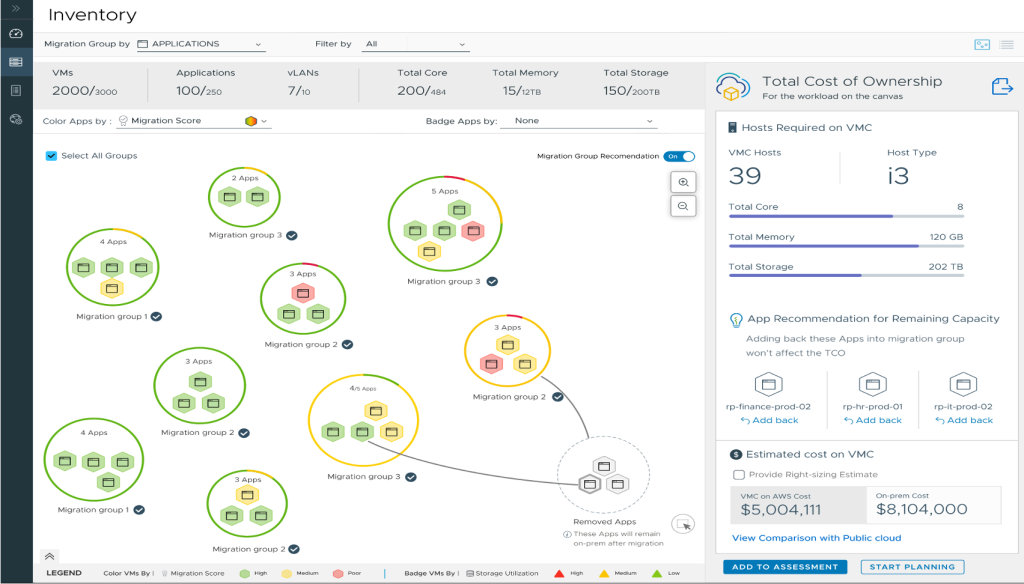
Task: Click ADD TO ASSESSMENT button
Action: coord(785,567)
